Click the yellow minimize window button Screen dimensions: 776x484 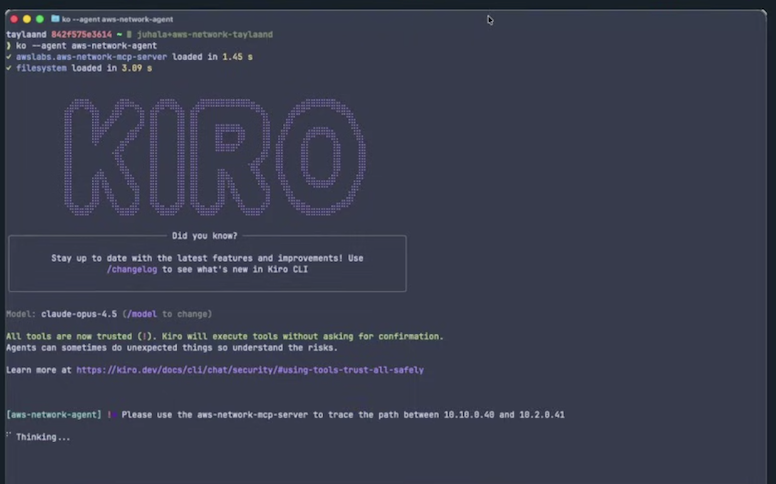(x=27, y=19)
